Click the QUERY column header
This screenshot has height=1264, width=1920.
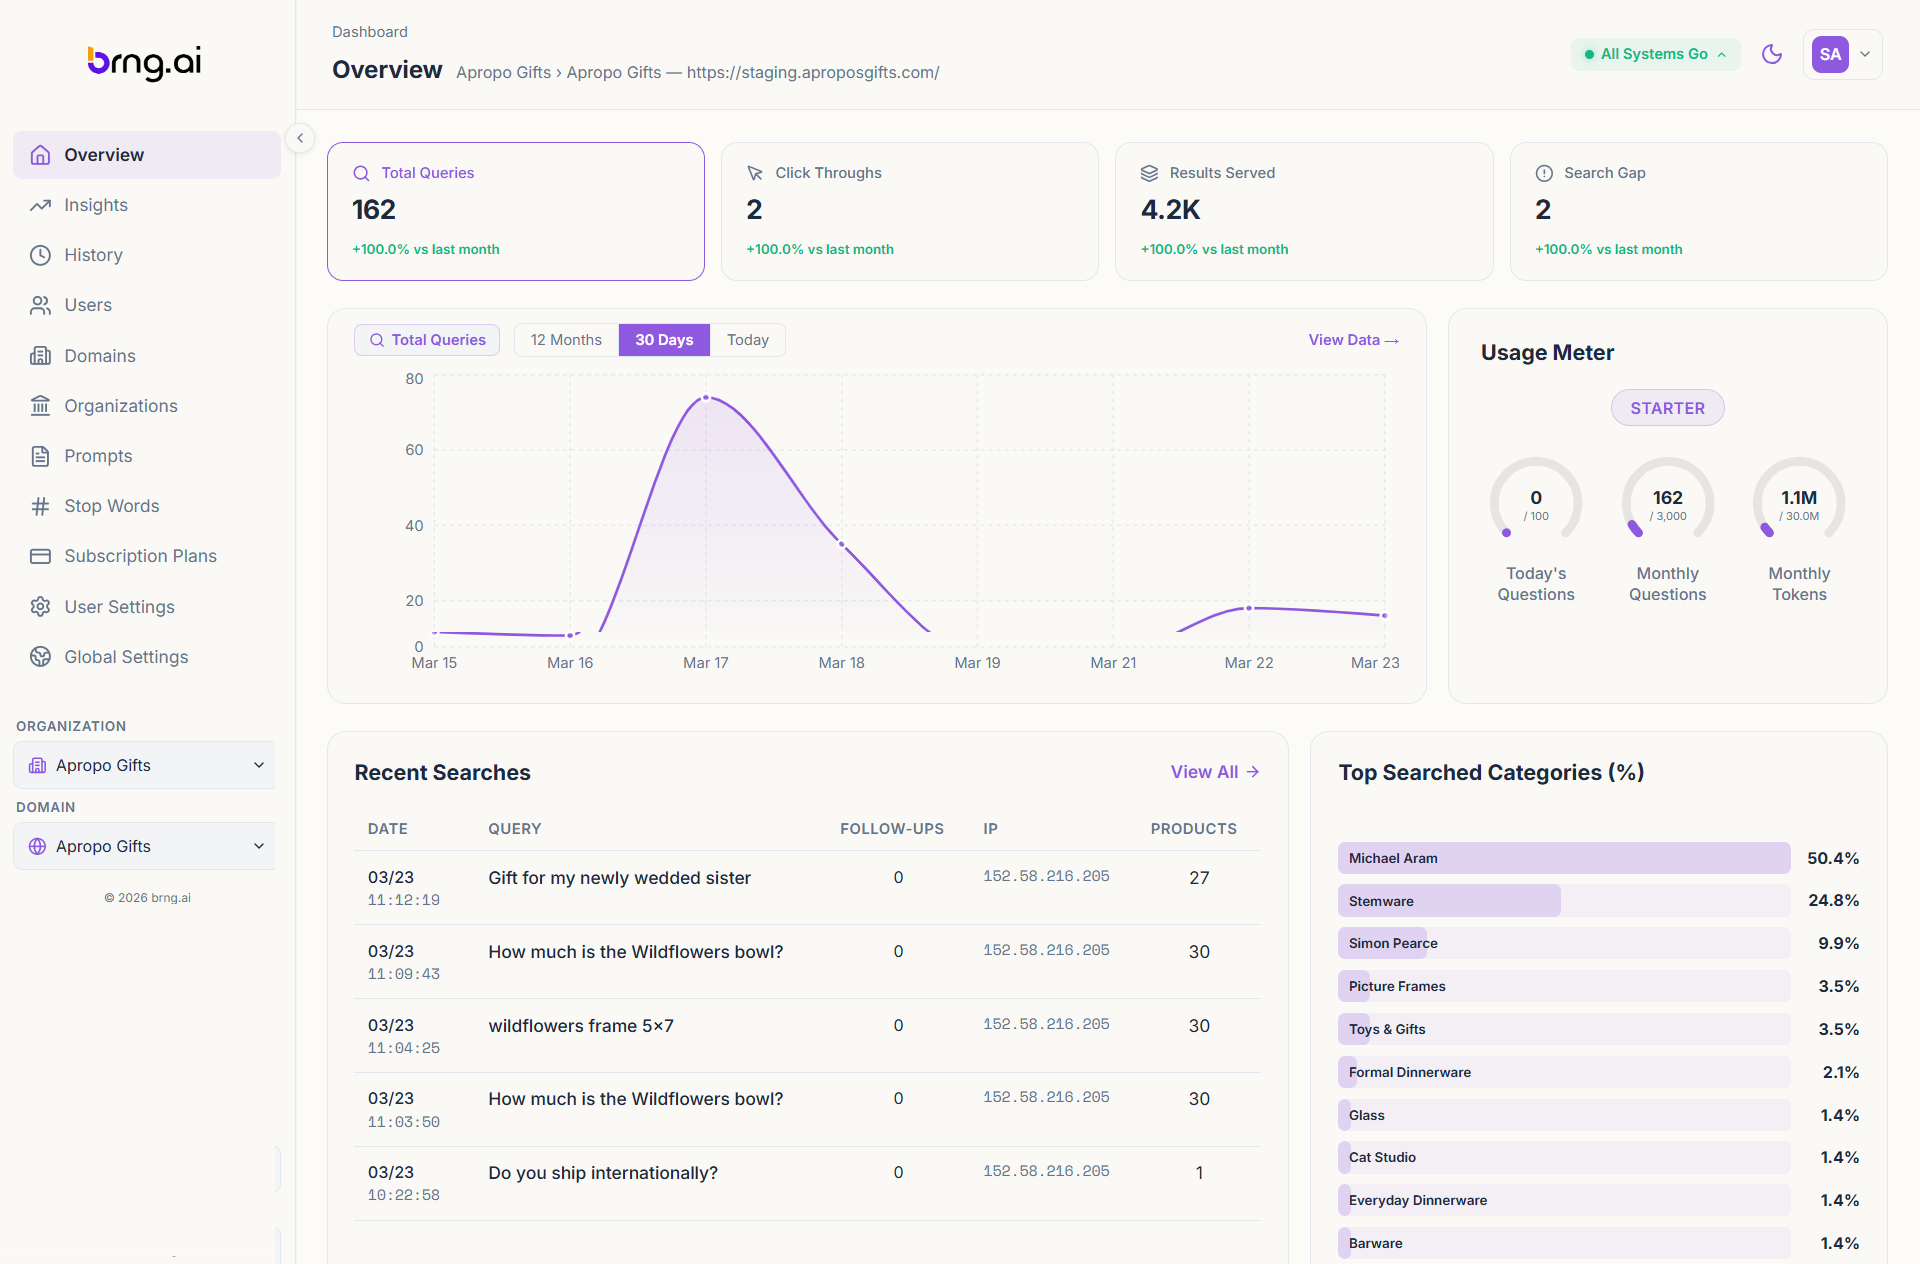coord(514,829)
